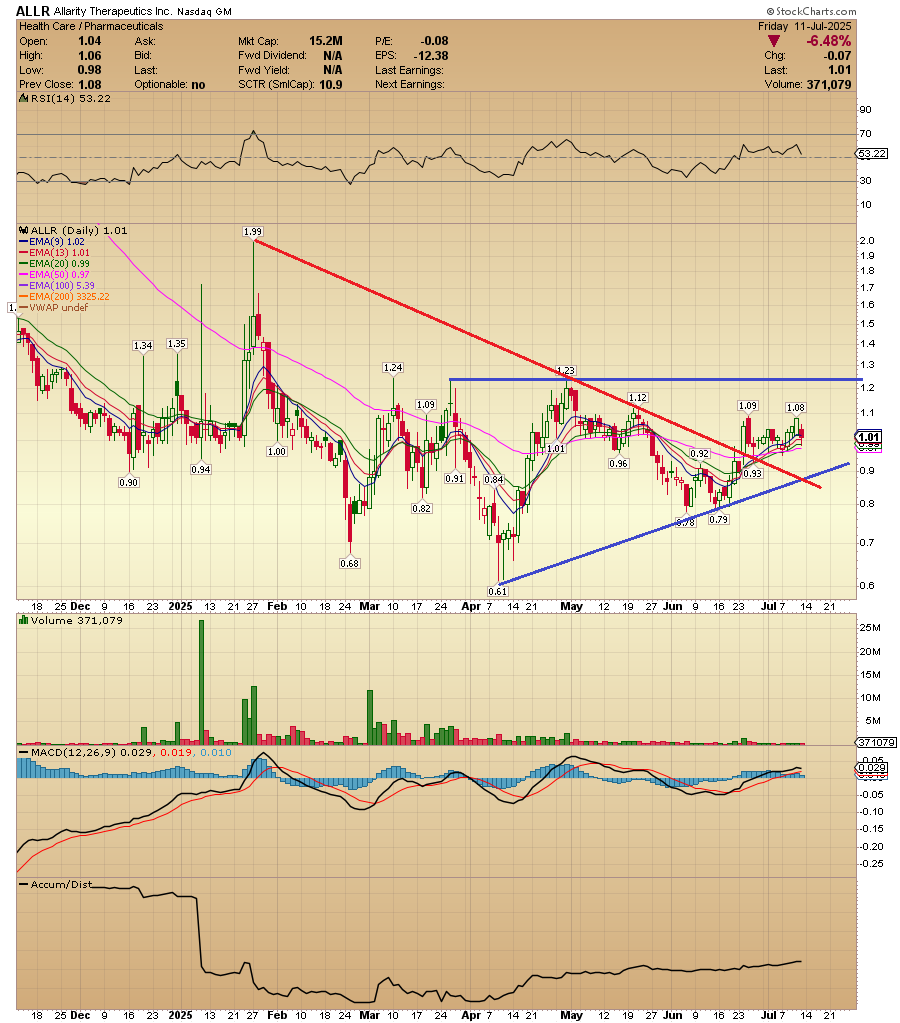Click the Next Earnings label
The image size is (900, 1023).
[410, 84]
